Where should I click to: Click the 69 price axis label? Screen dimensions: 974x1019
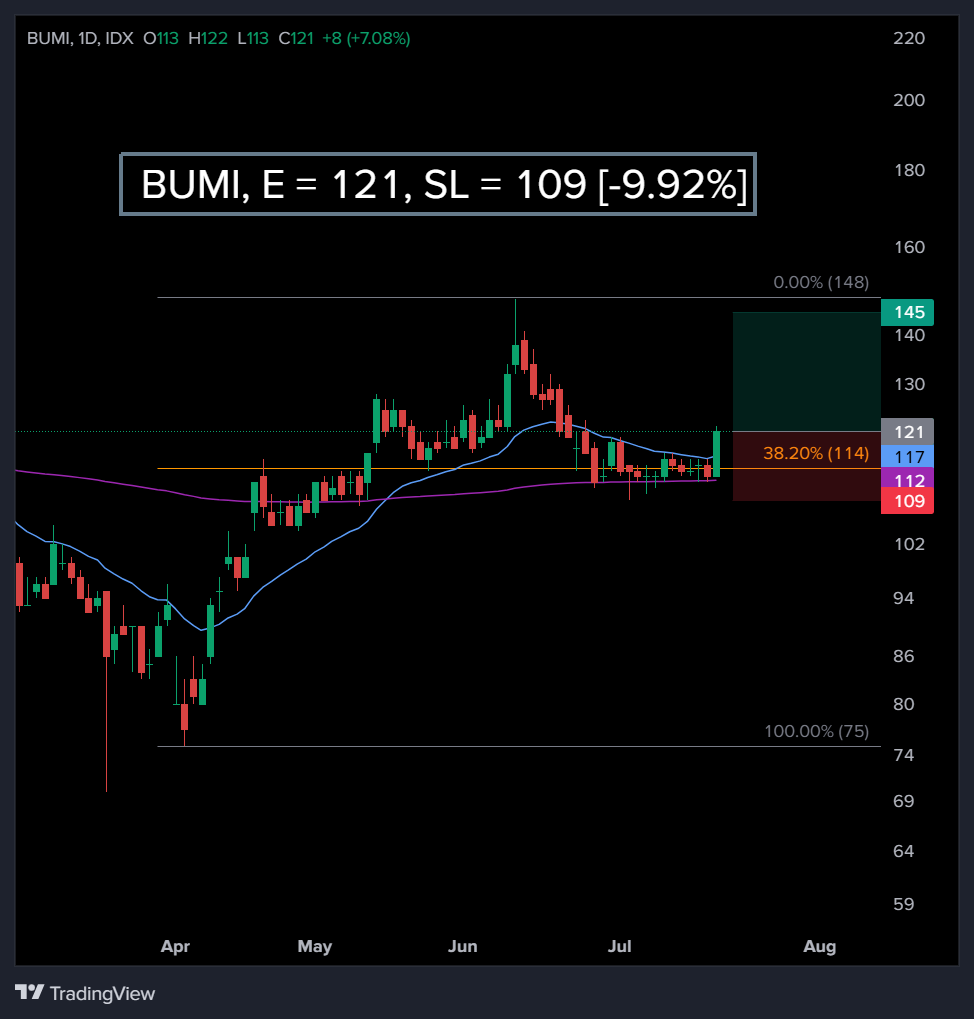(x=904, y=801)
